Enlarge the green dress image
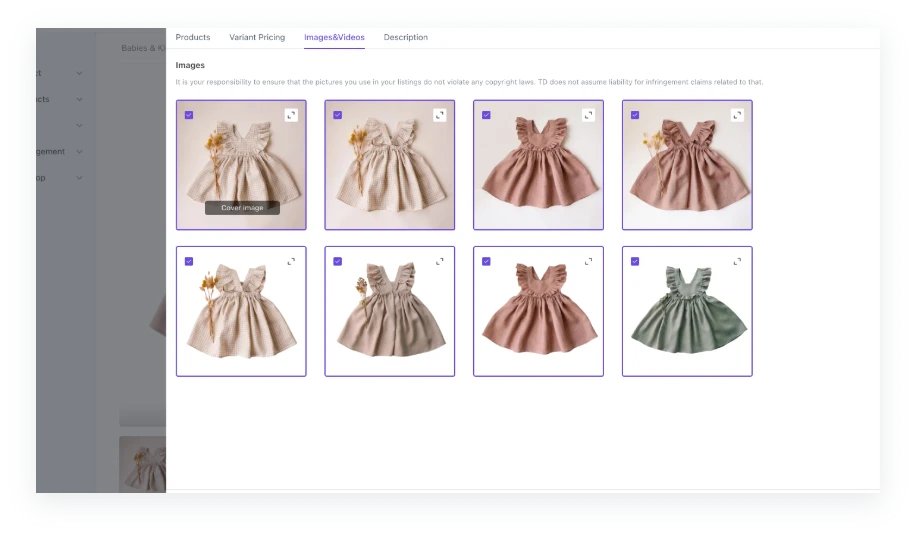Screen dimensions: 916x537 coord(737,261)
